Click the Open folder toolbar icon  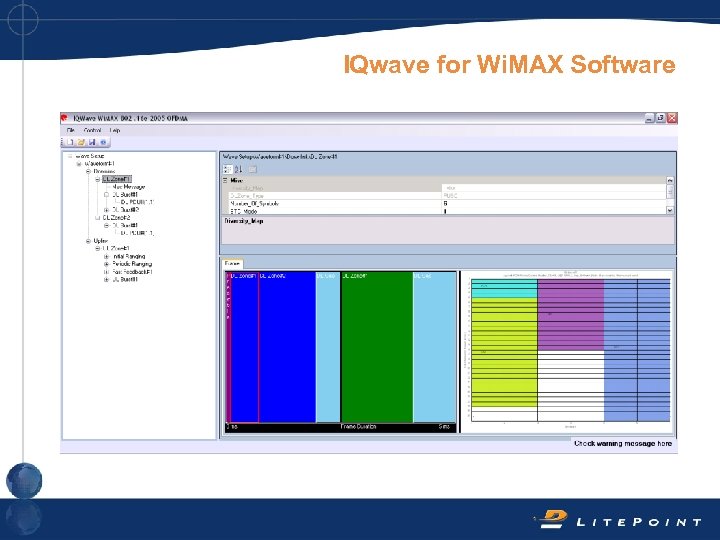[x=82, y=142]
